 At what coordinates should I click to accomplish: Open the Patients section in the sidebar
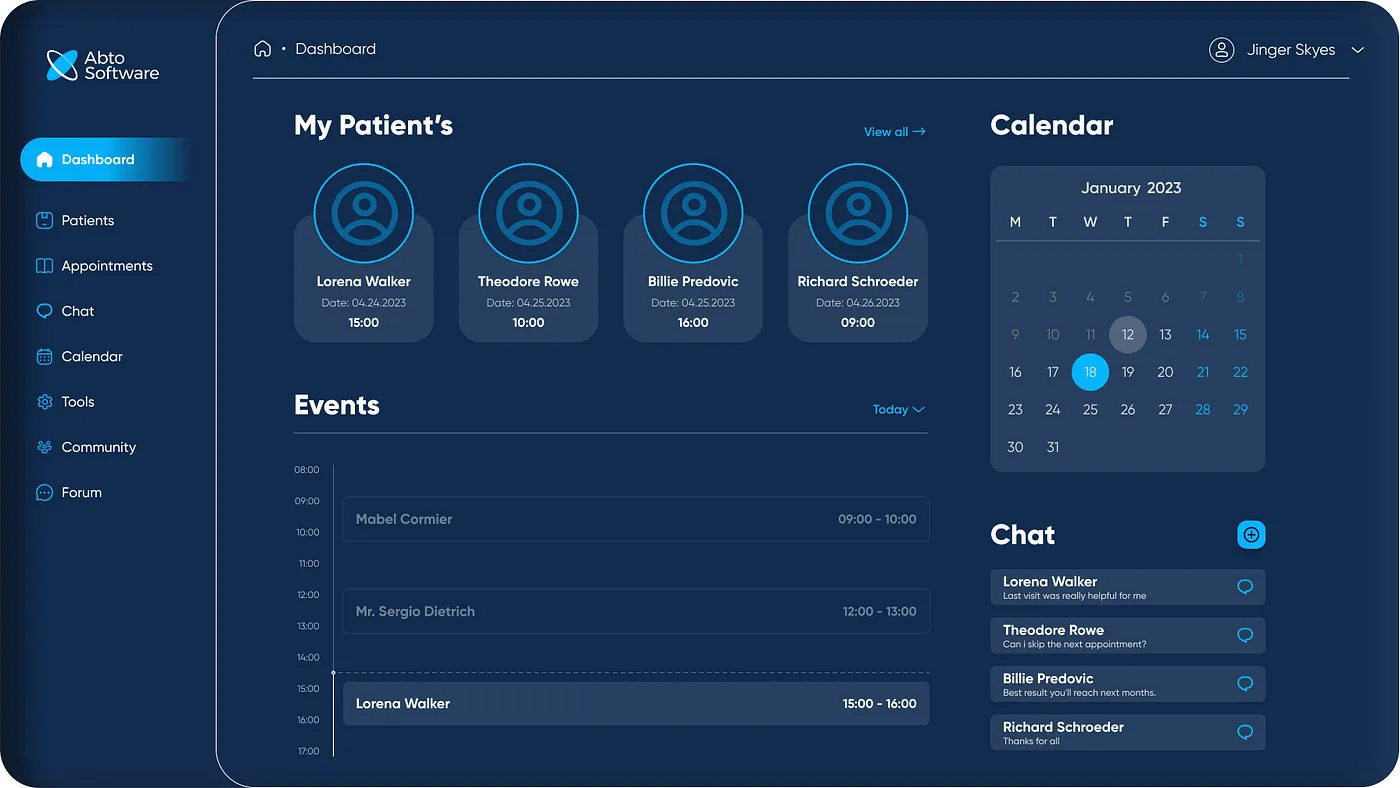[x=84, y=220]
